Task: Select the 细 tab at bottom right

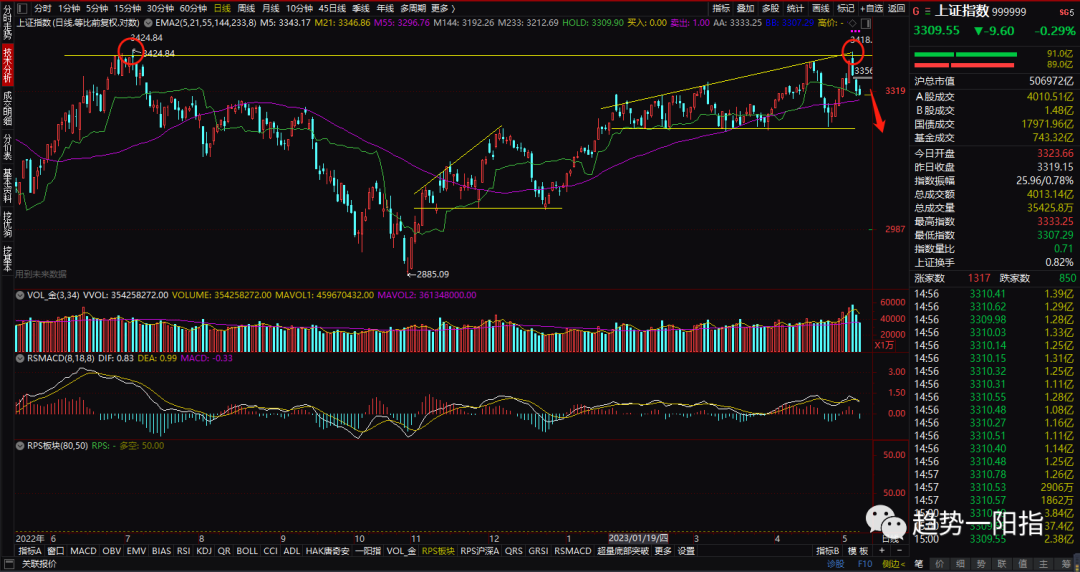Action: [961, 564]
